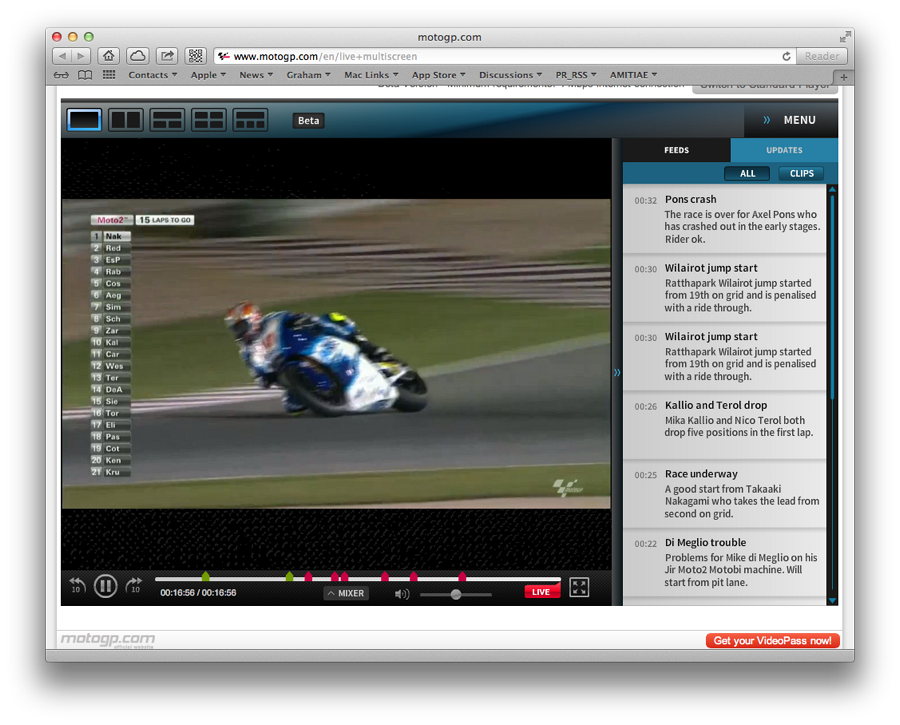Select the three-screen layout icon
Image resolution: width=900 pixels, height=725 pixels.
[x=167, y=120]
